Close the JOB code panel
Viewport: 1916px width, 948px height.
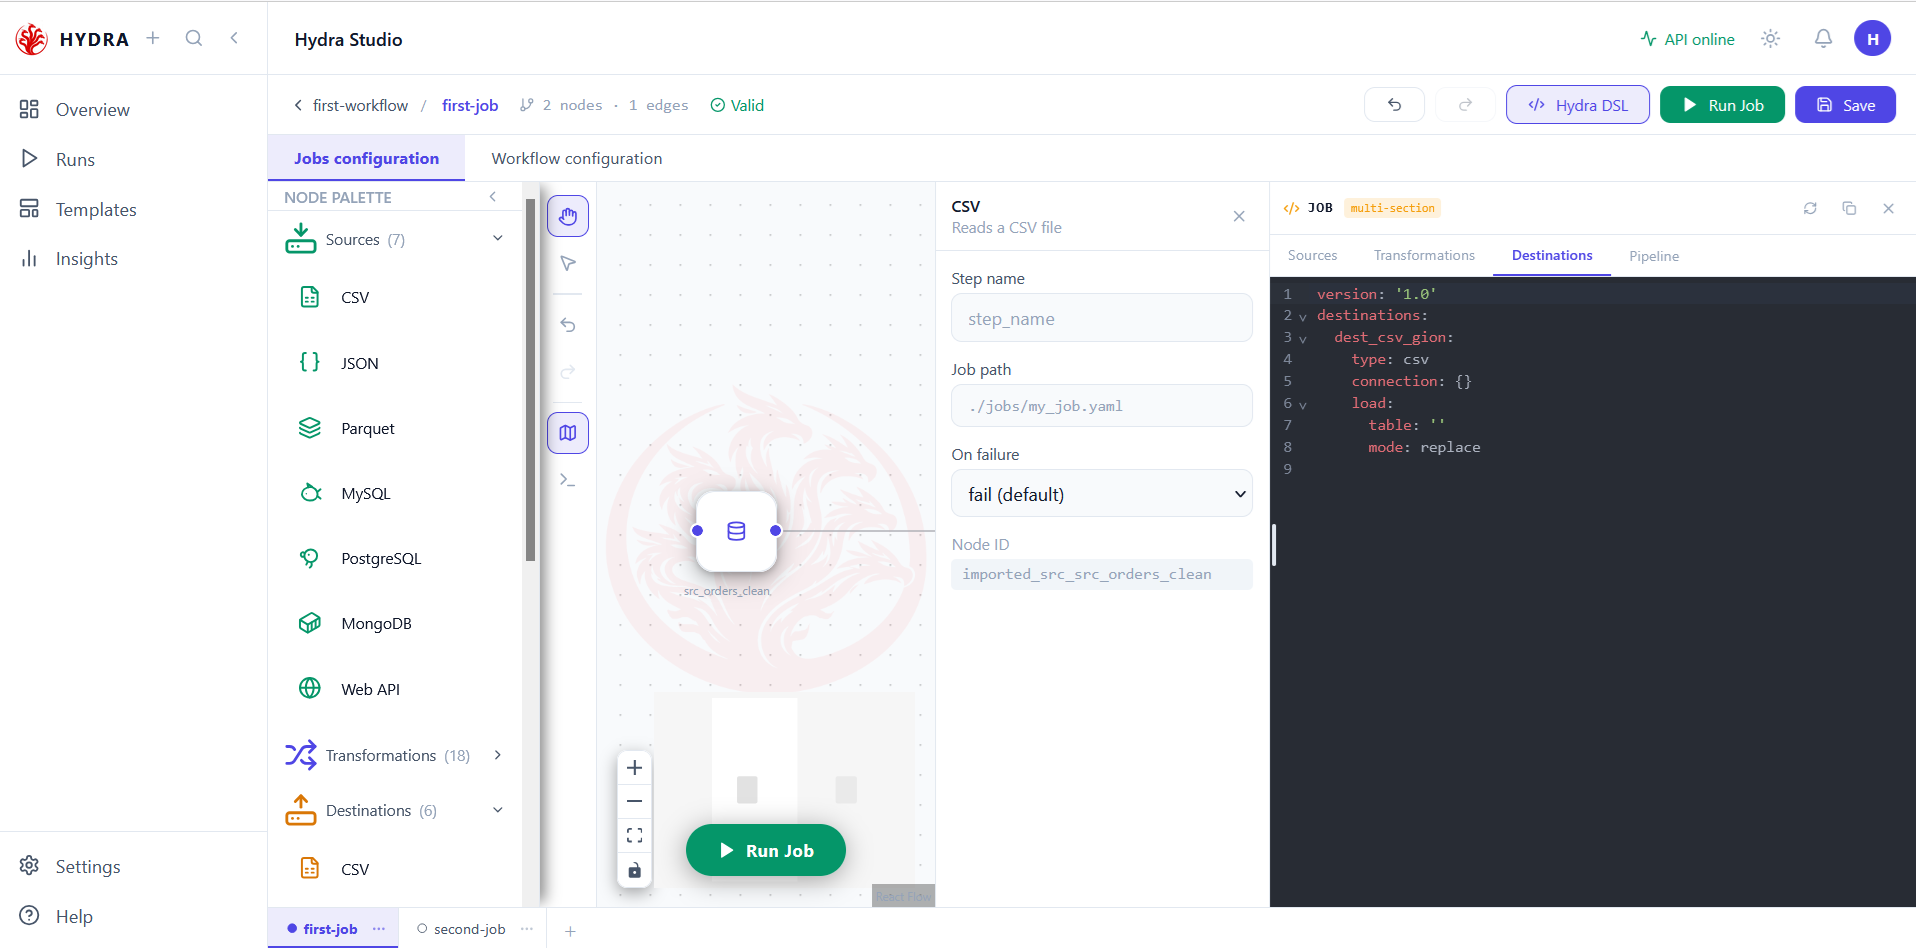(1888, 208)
